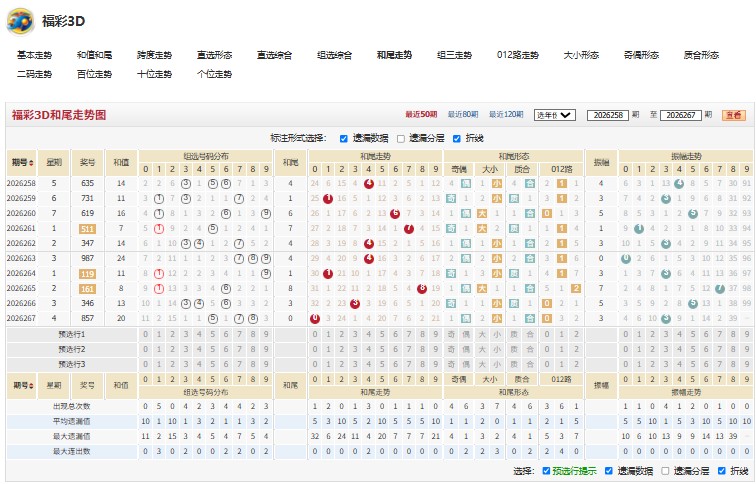Click red ball 4 in row 2026258
Viewport: 756px width, 484px height.
click(369, 184)
